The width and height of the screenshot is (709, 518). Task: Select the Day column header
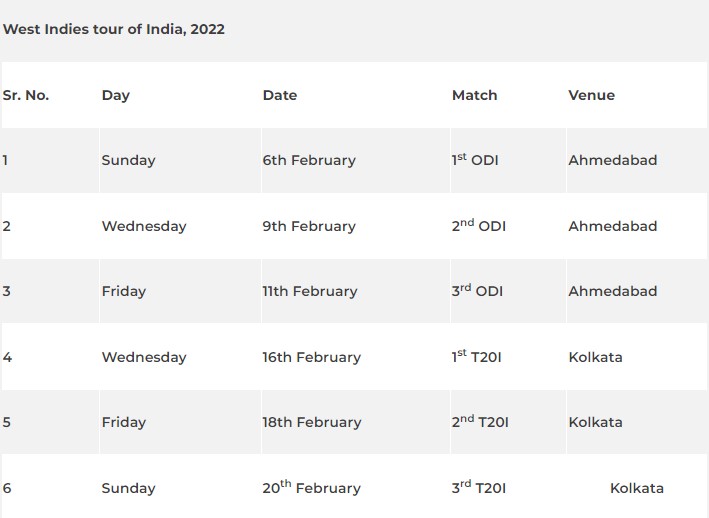[116, 96]
